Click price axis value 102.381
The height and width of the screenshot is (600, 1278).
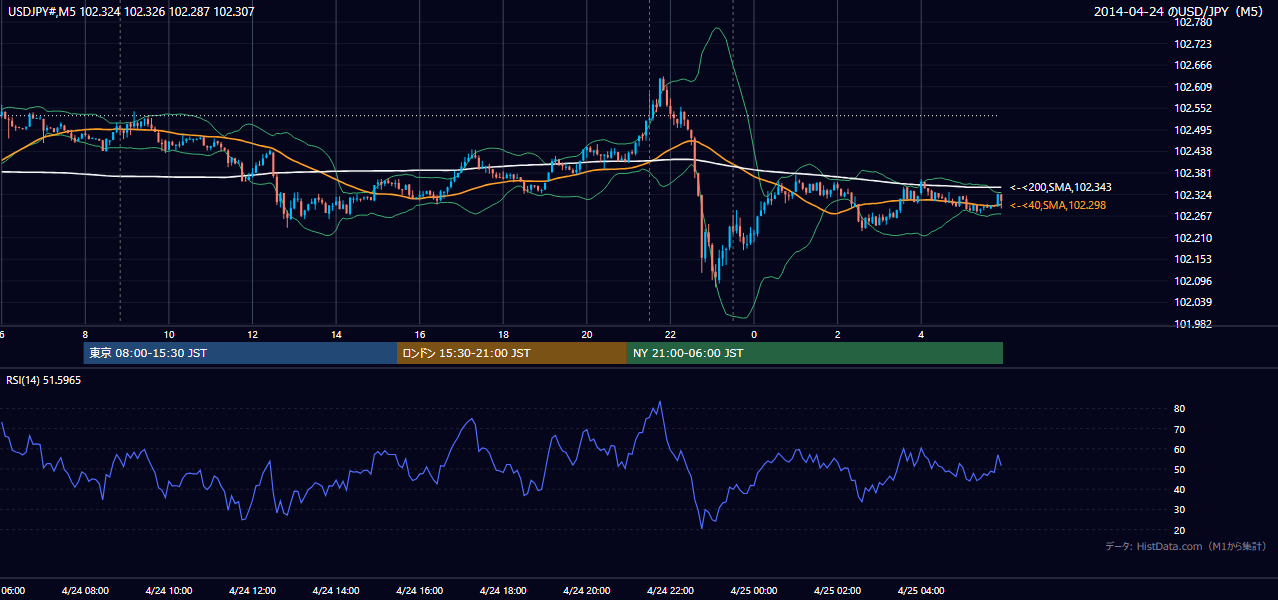1193,173
